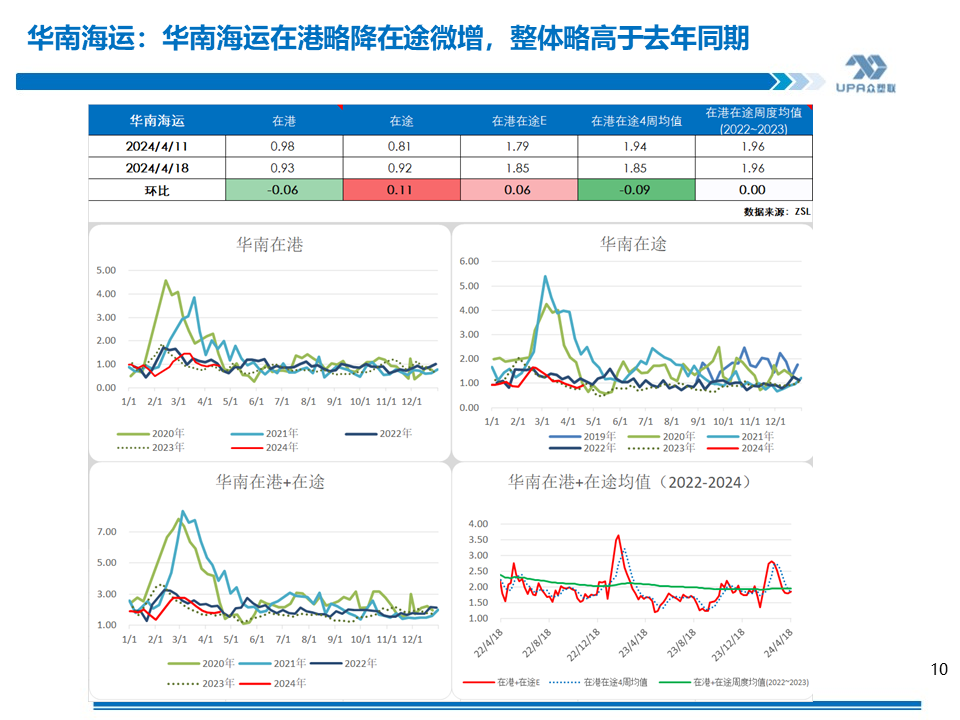Click 2020年 legend in 华南在港 chart
Screen dimensions: 960x720
[151, 433]
